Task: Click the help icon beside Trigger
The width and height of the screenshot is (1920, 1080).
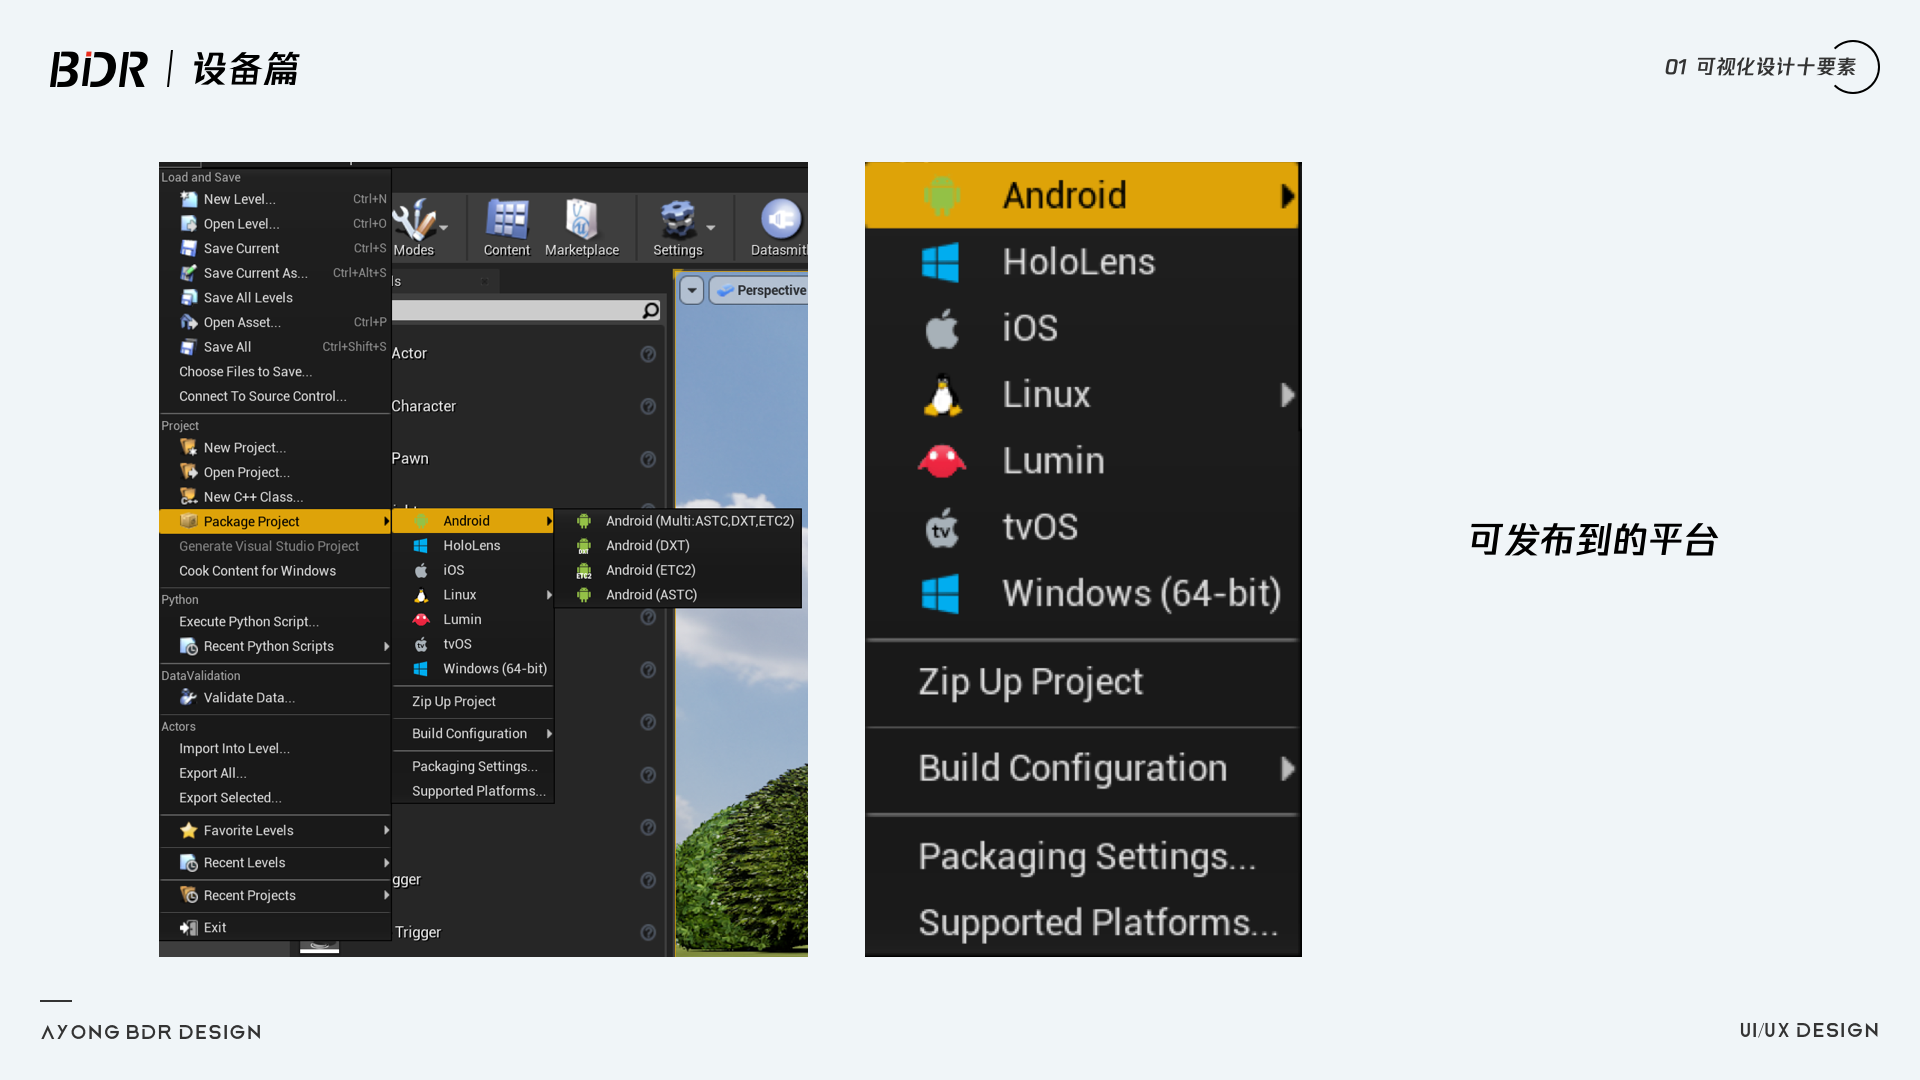Action: point(648,932)
